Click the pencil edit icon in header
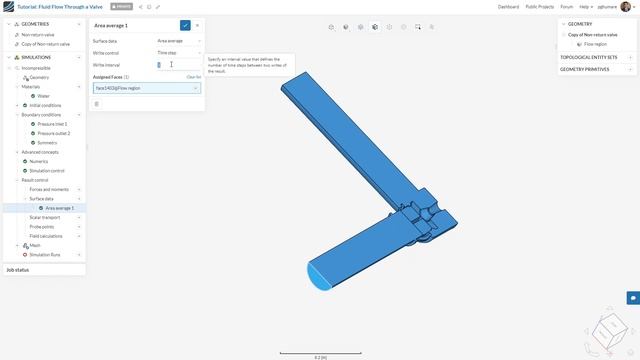Screen dimensions: 640x360 point(158,7)
